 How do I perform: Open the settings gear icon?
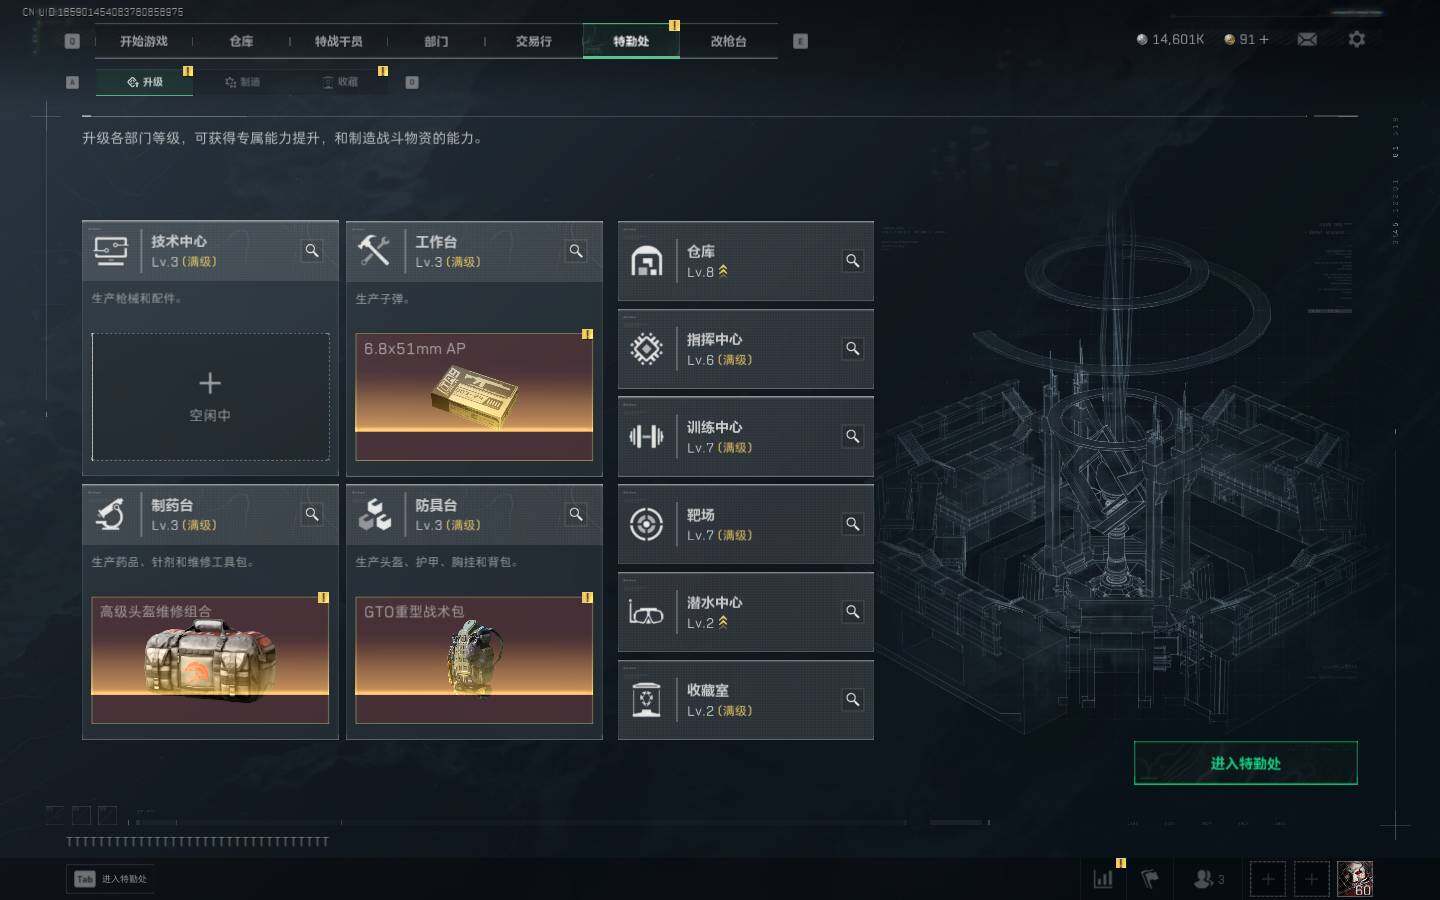point(1356,39)
